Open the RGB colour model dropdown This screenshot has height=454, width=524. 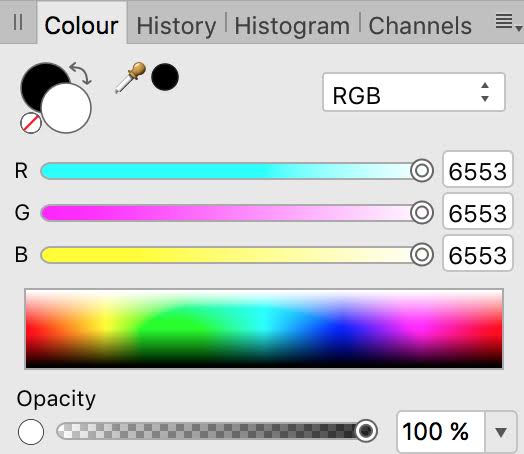414,92
